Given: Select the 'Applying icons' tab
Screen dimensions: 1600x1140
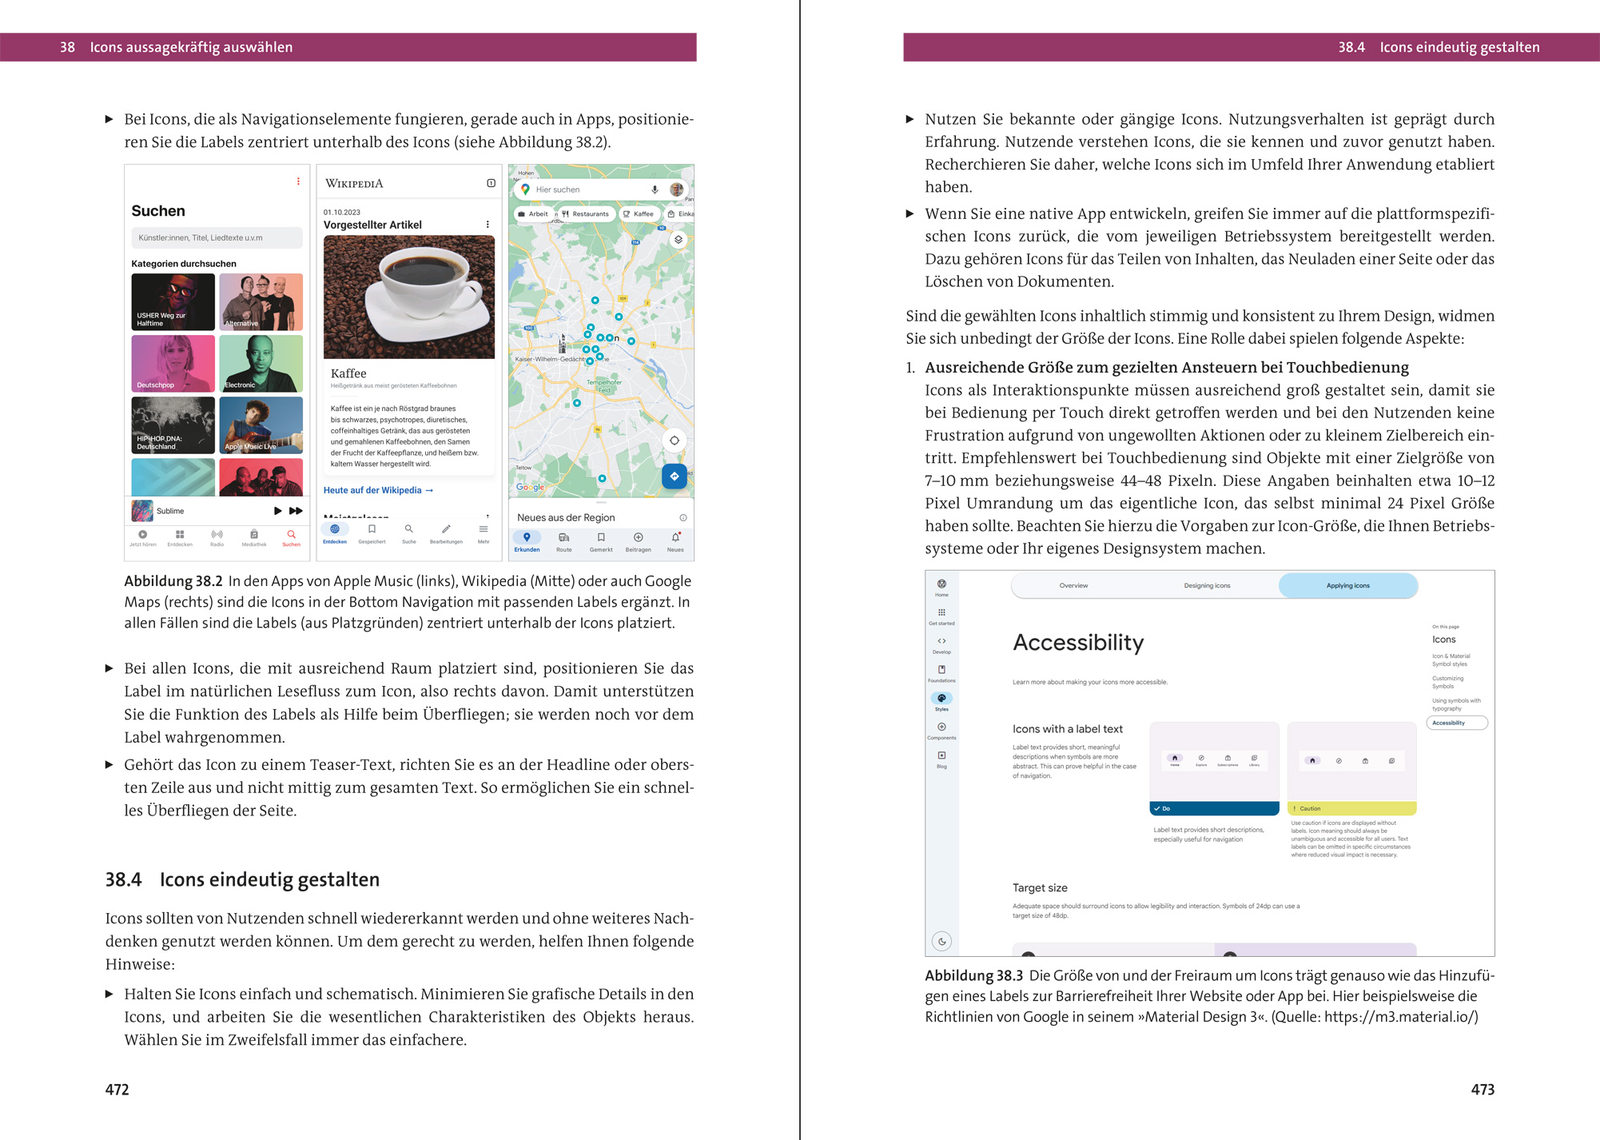Looking at the screenshot, I should (1348, 586).
